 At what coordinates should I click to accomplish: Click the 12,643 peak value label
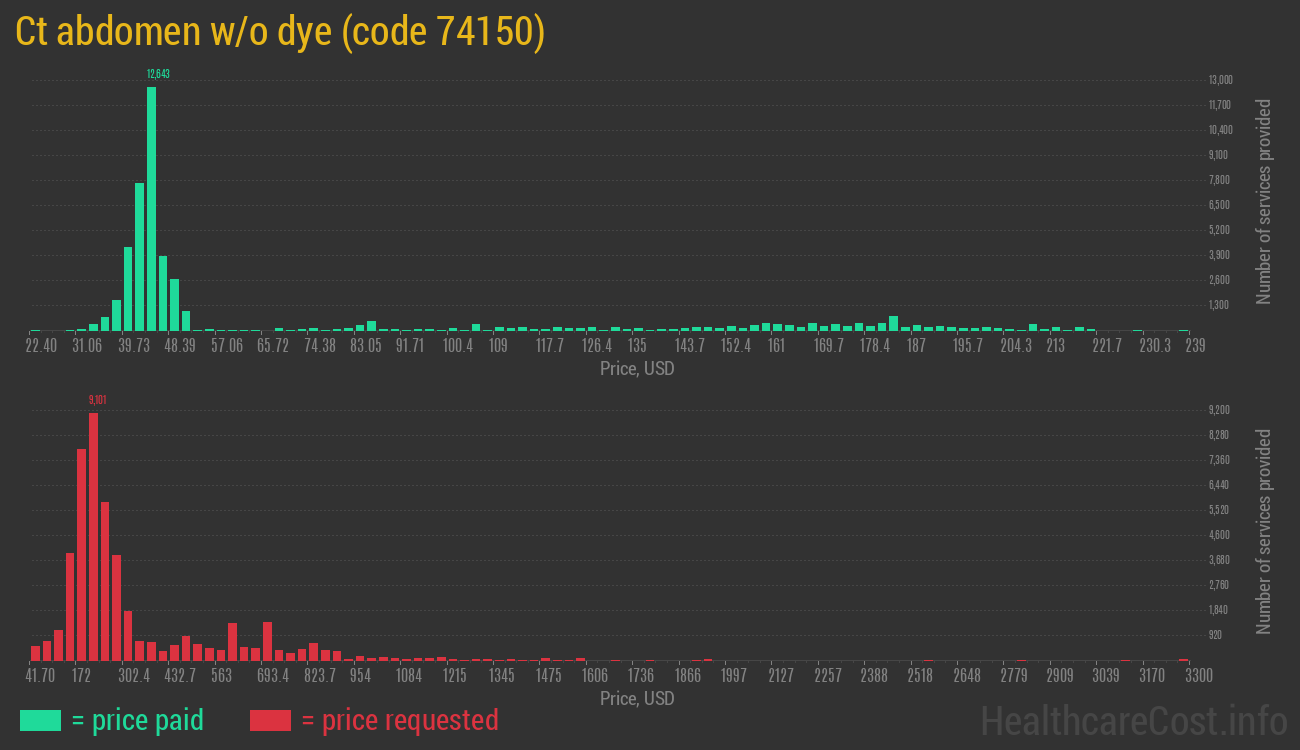pos(157,74)
